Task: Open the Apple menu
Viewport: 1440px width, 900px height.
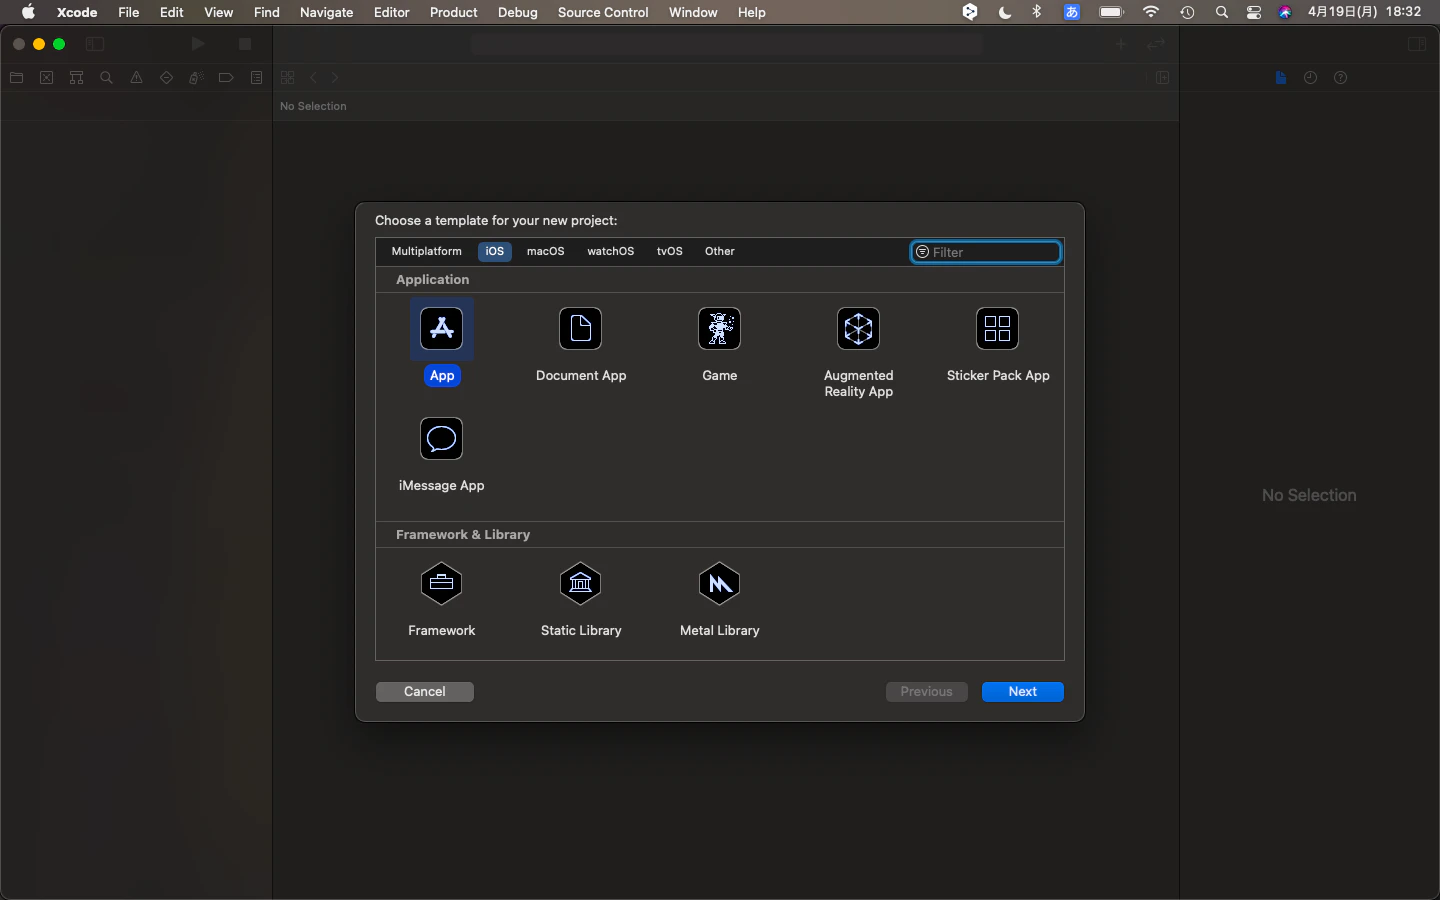Action: coord(28,12)
